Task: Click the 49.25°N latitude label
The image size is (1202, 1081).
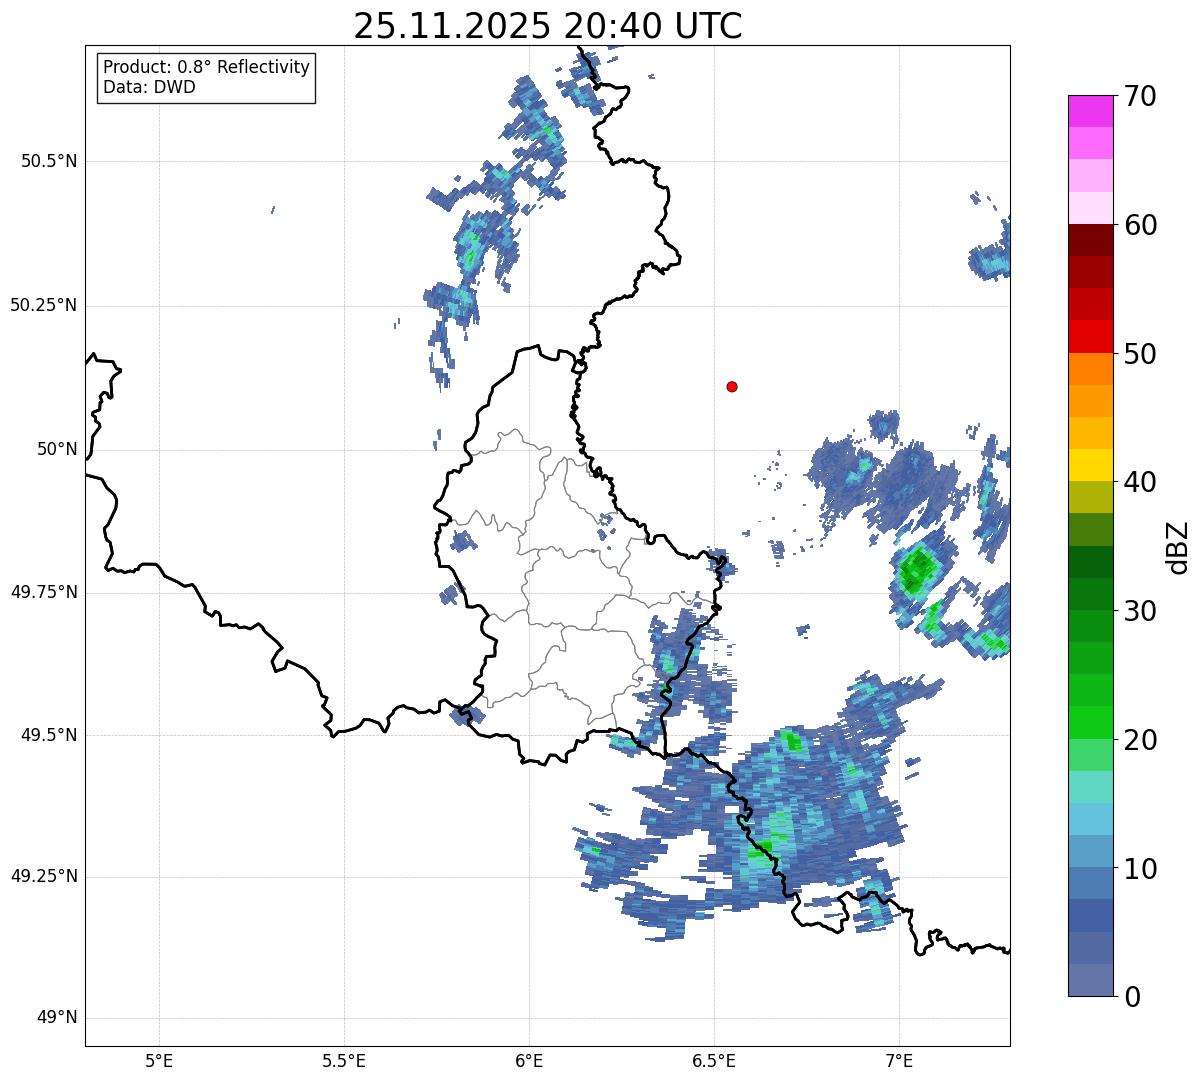Action: coord(43,876)
